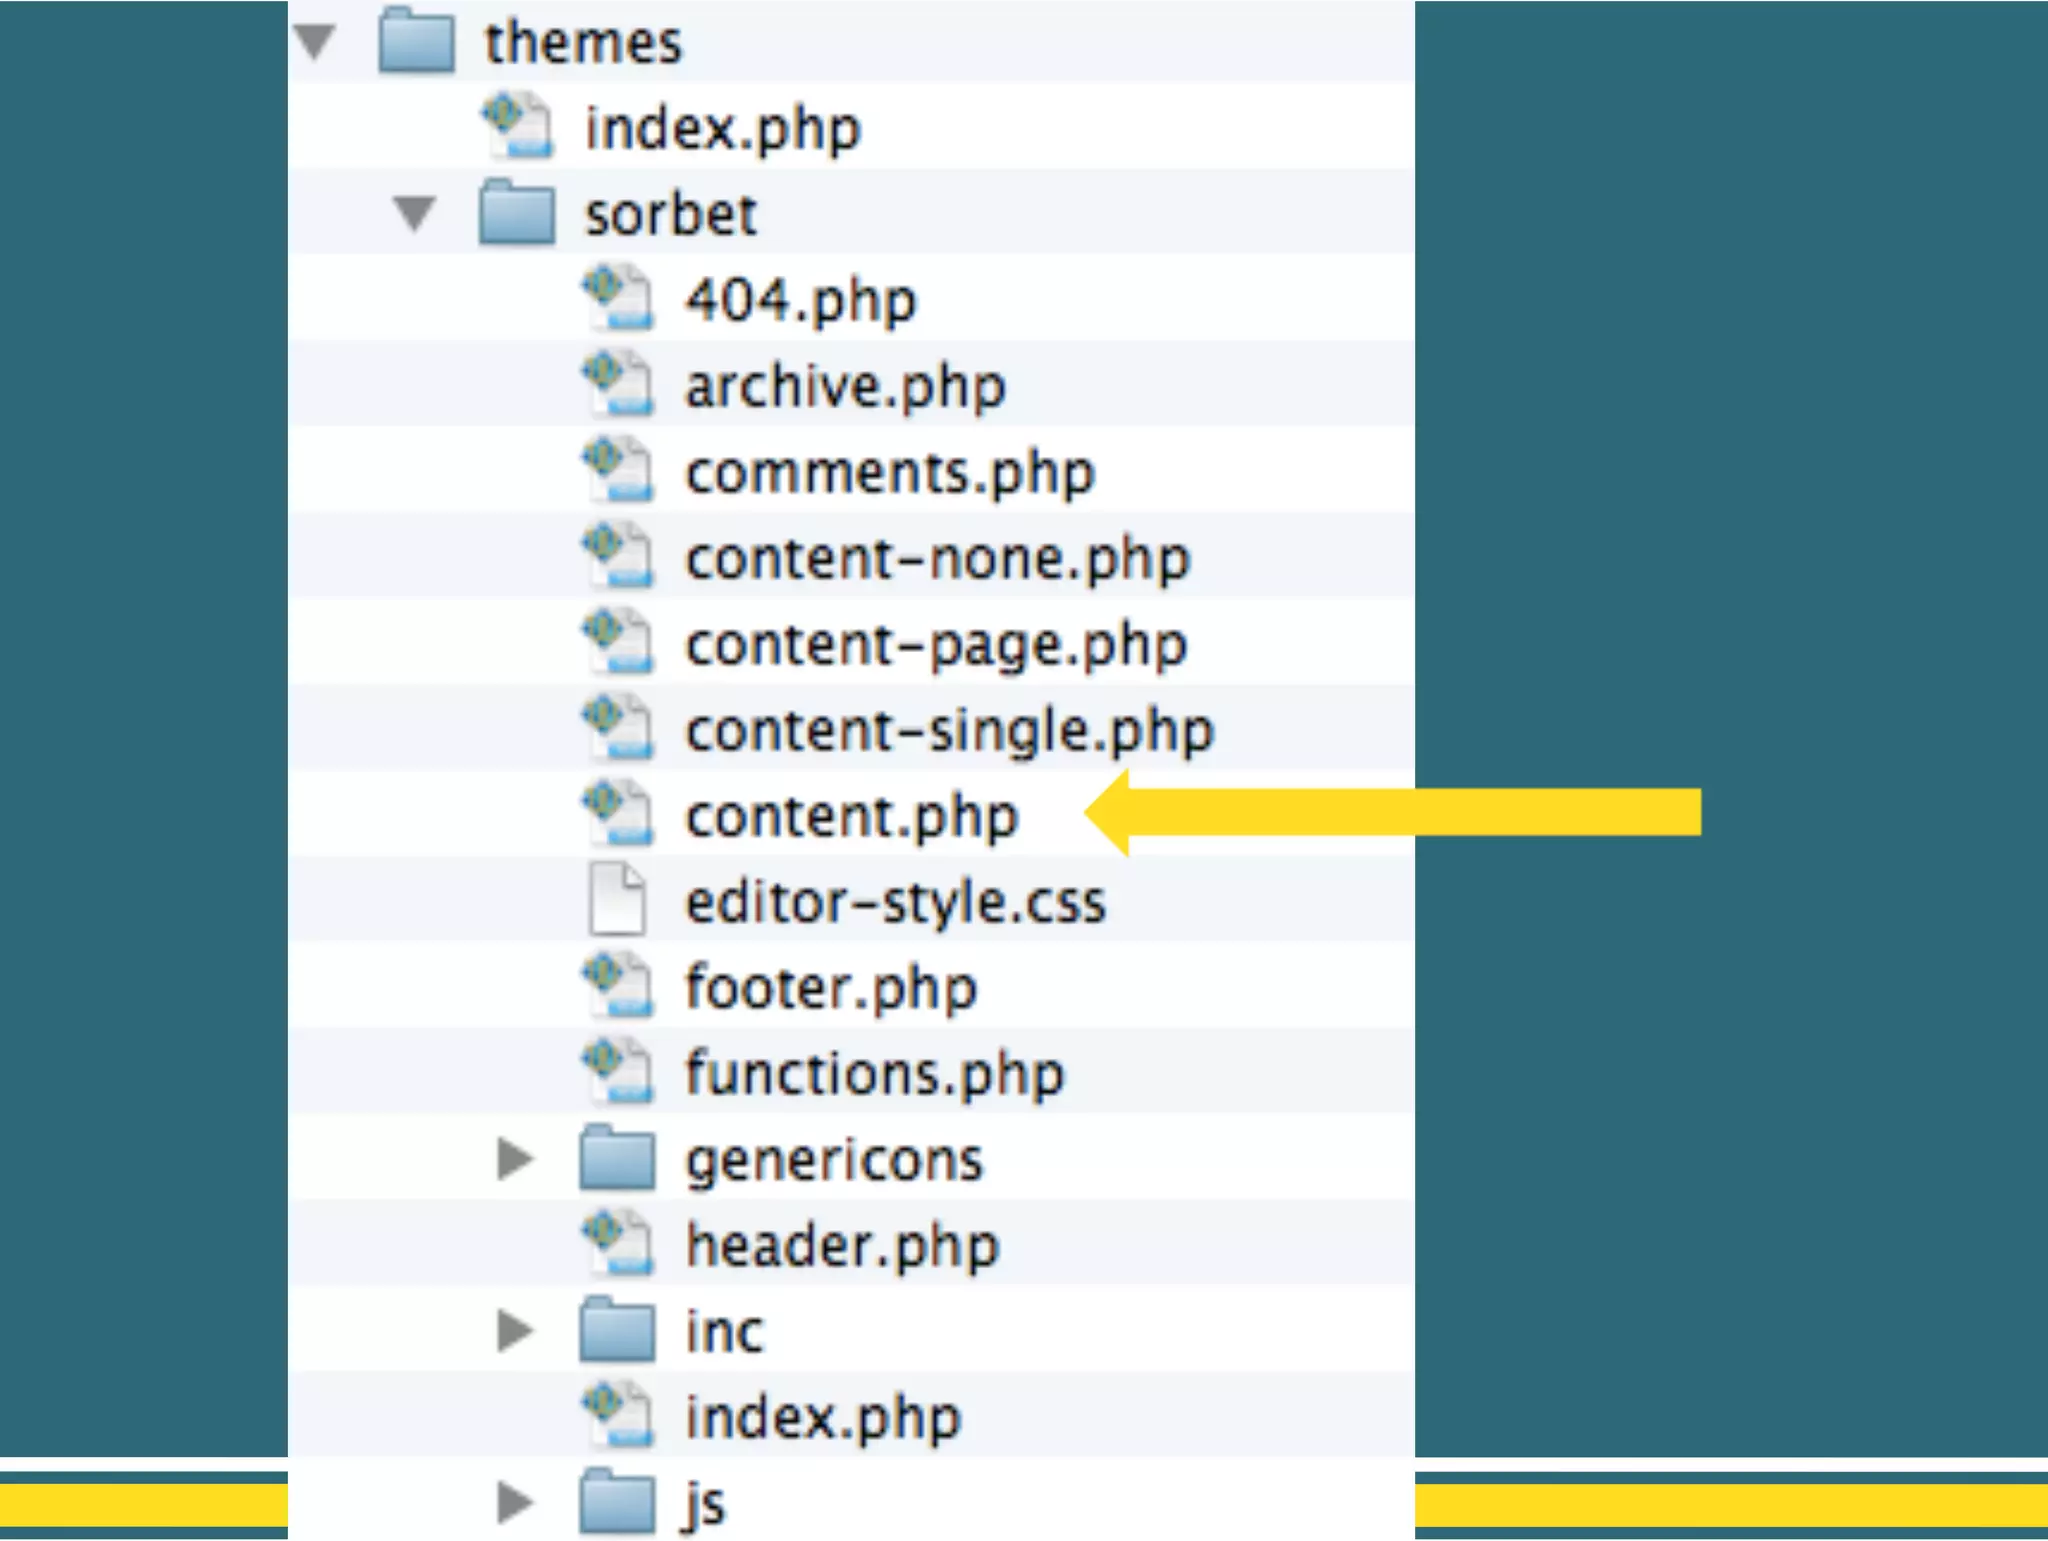
Task: Collapse the themes folder disclosure triangle
Action: (x=314, y=41)
